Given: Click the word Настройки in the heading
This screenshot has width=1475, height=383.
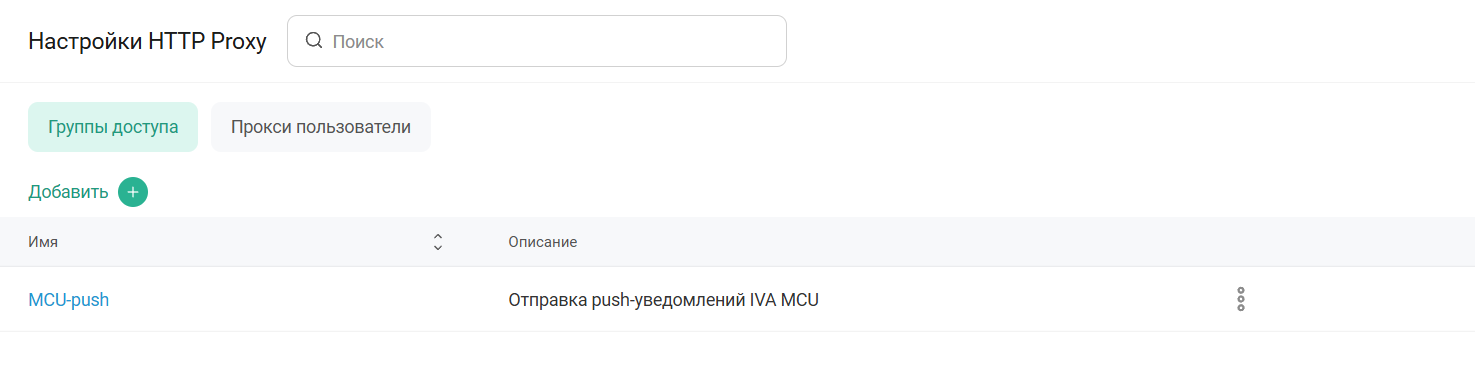Looking at the screenshot, I should 85,41.
